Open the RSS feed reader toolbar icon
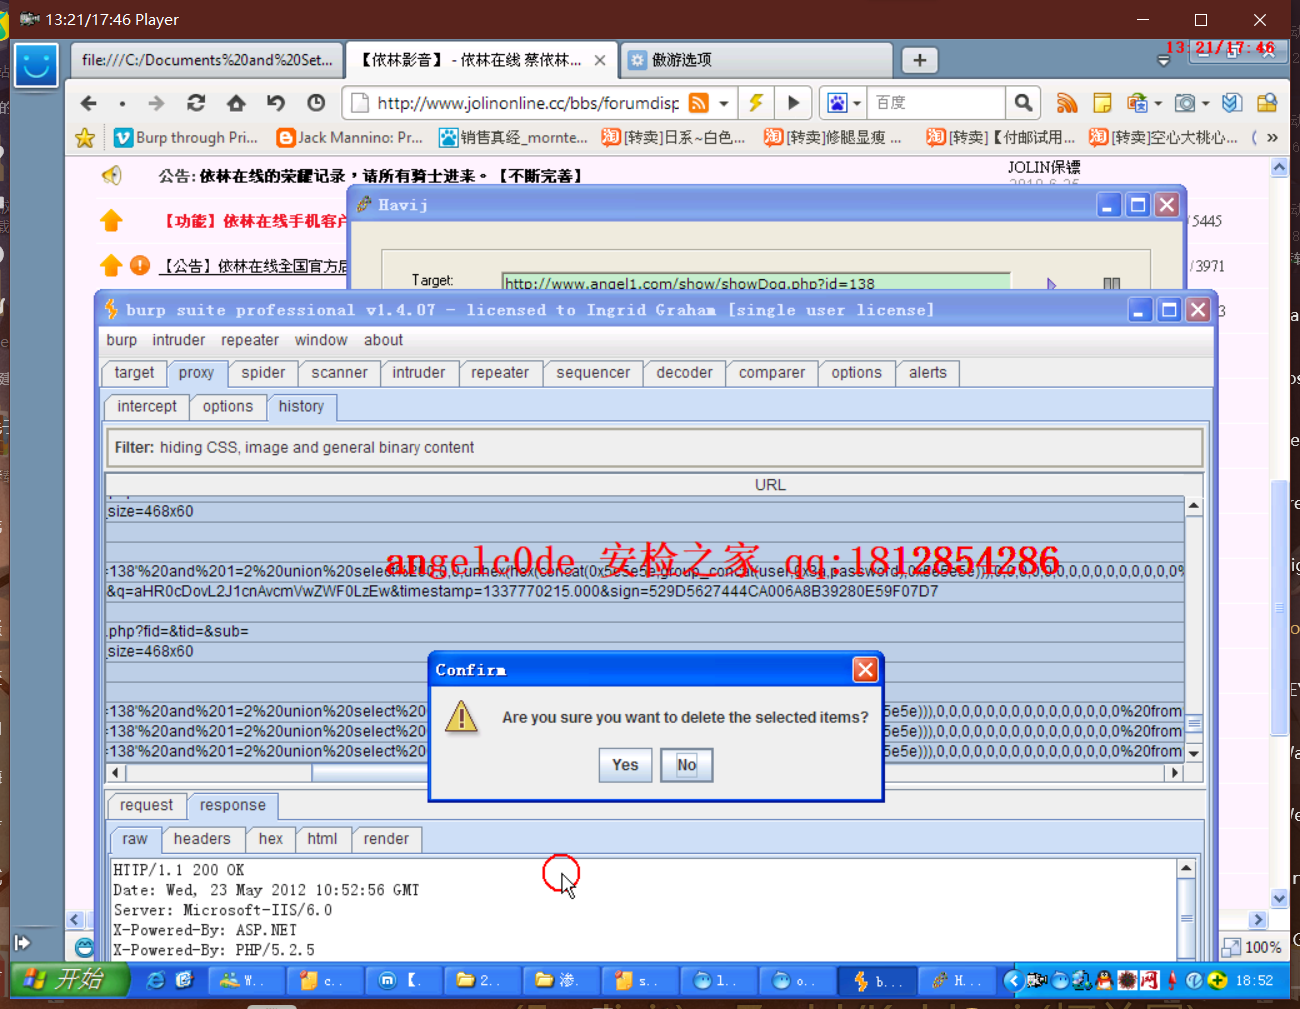Viewport: 1300px width, 1009px height. (x=1067, y=103)
